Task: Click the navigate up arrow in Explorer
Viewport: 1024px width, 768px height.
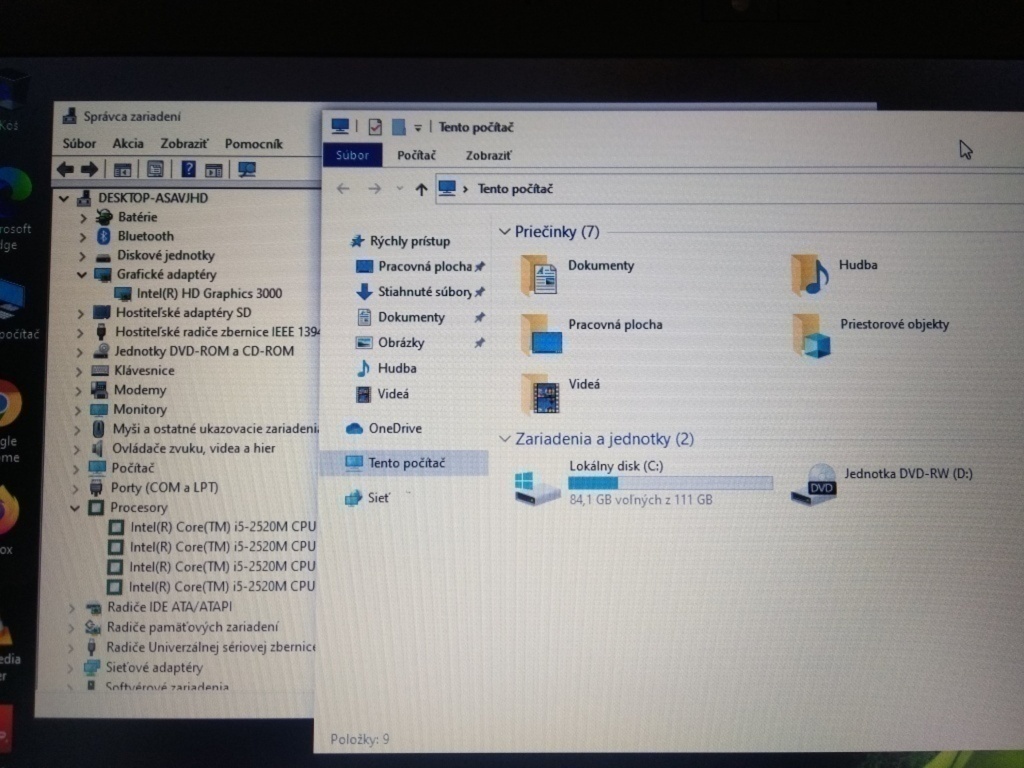Action: [x=421, y=188]
